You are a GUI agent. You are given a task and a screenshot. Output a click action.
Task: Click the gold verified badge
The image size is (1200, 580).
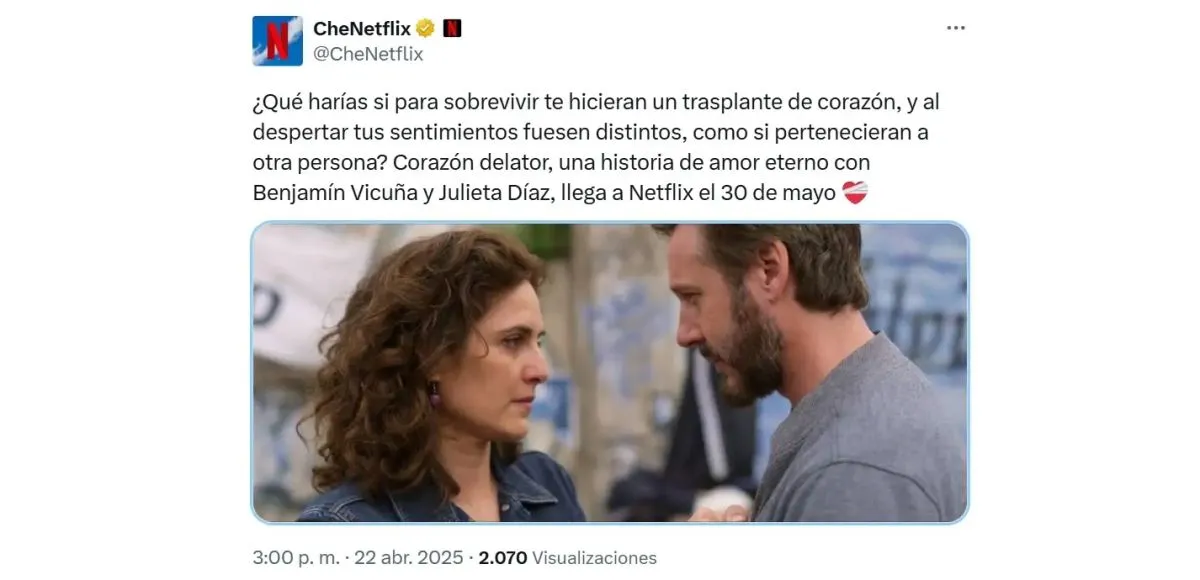(x=425, y=28)
